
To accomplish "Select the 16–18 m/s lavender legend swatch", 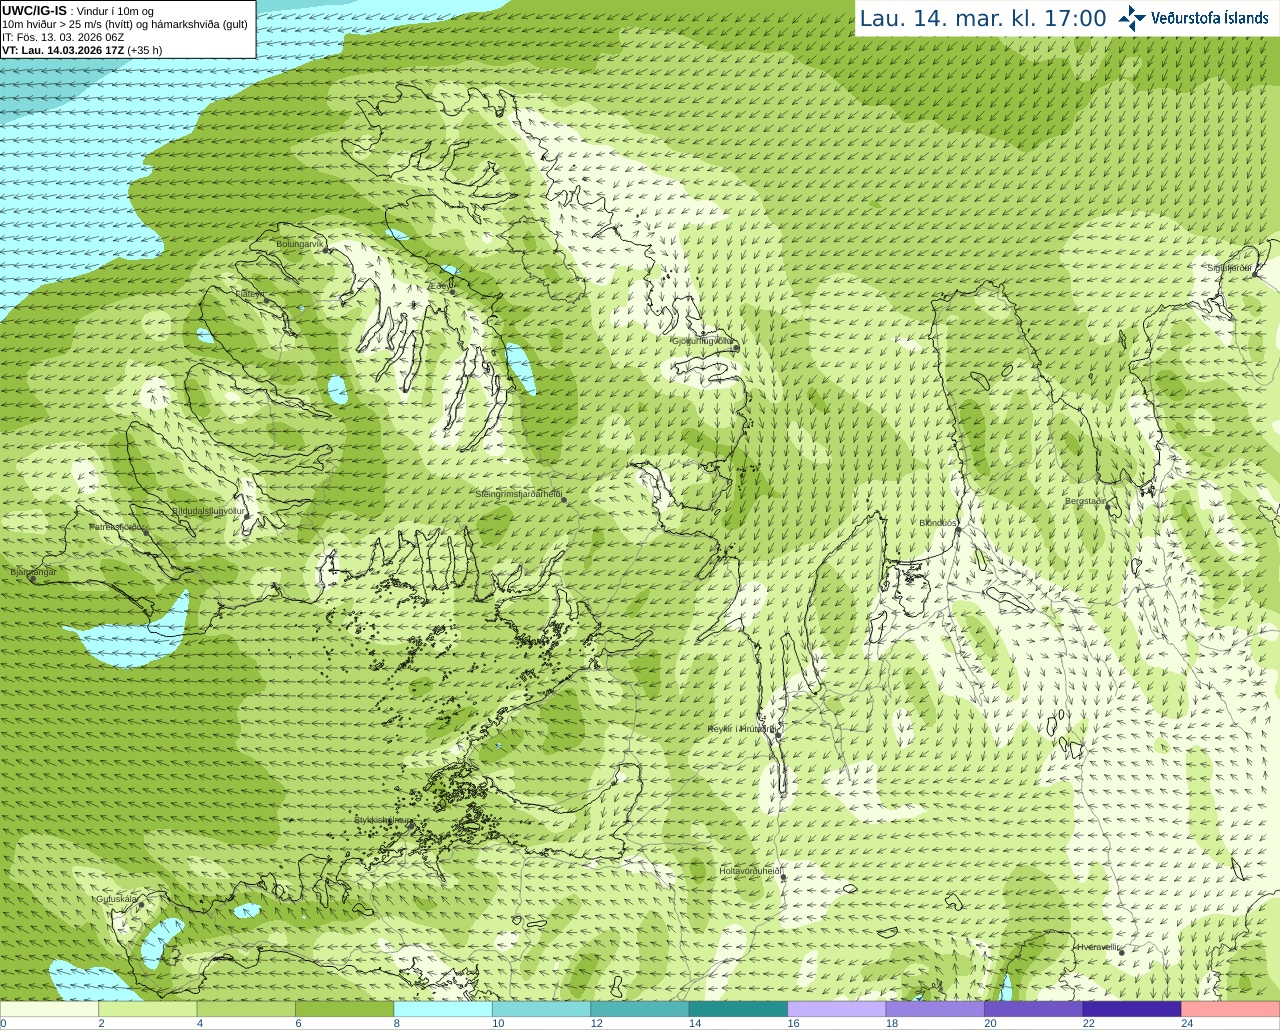I will point(837,1009).
